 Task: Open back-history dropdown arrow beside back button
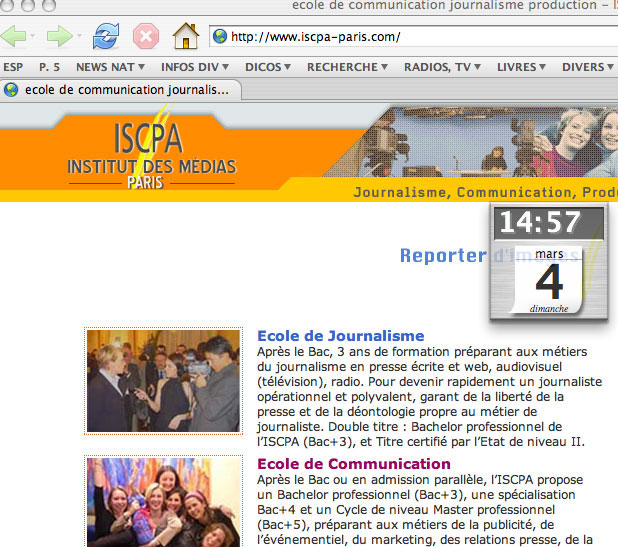(33, 36)
